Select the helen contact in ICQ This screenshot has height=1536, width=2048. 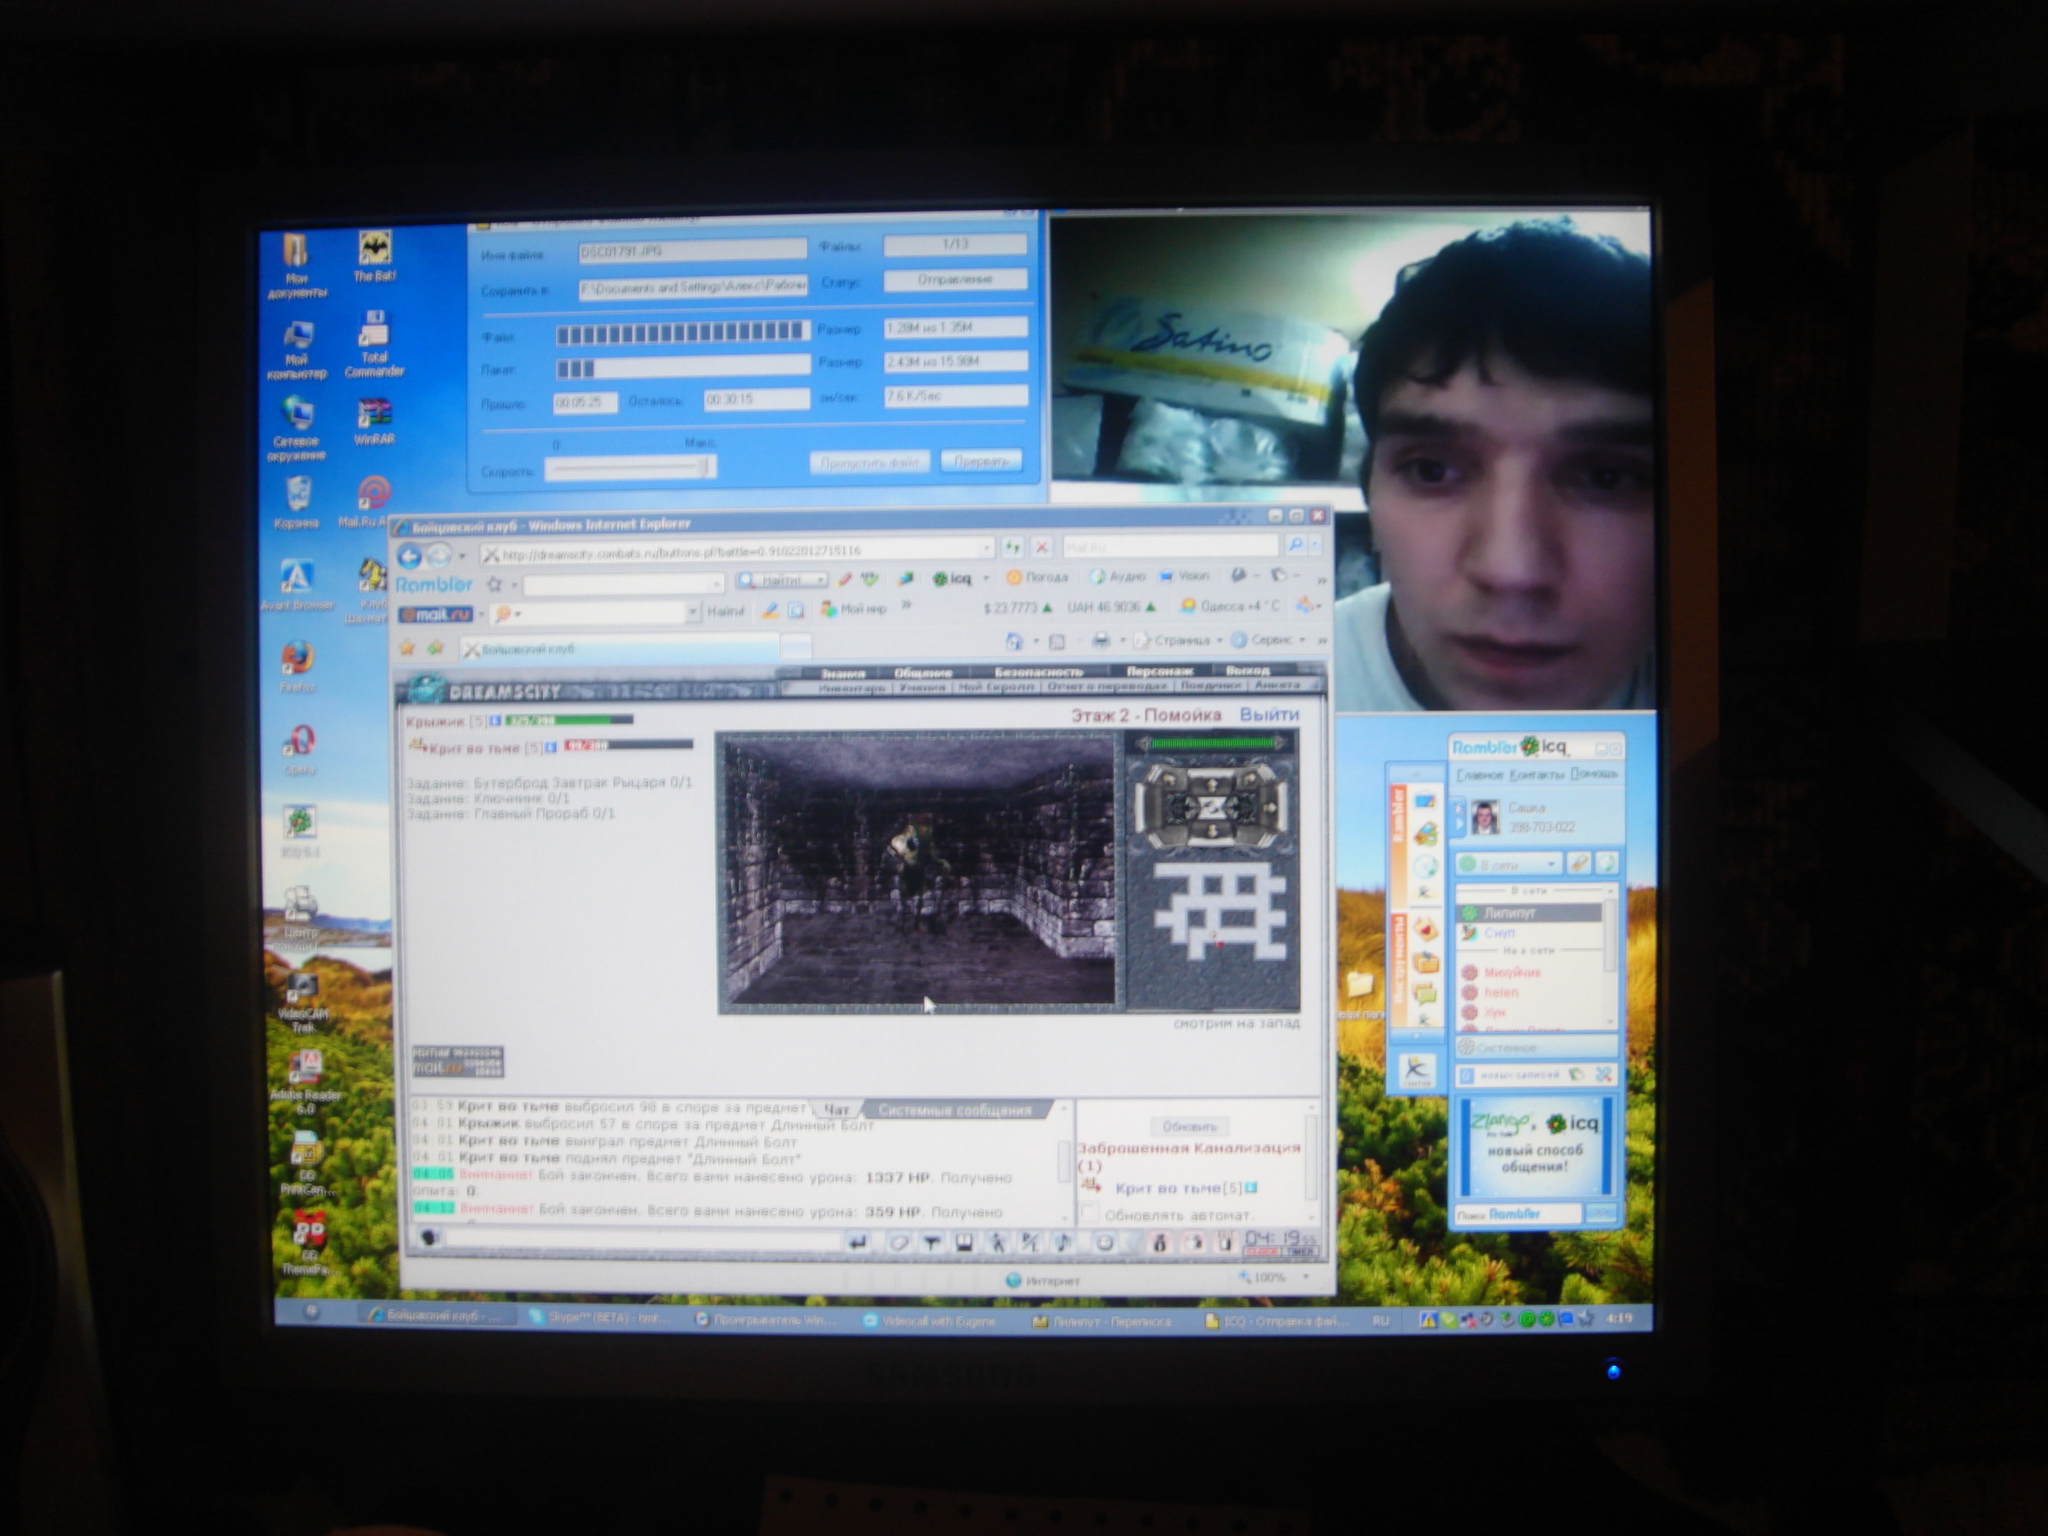(x=1500, y=992)
